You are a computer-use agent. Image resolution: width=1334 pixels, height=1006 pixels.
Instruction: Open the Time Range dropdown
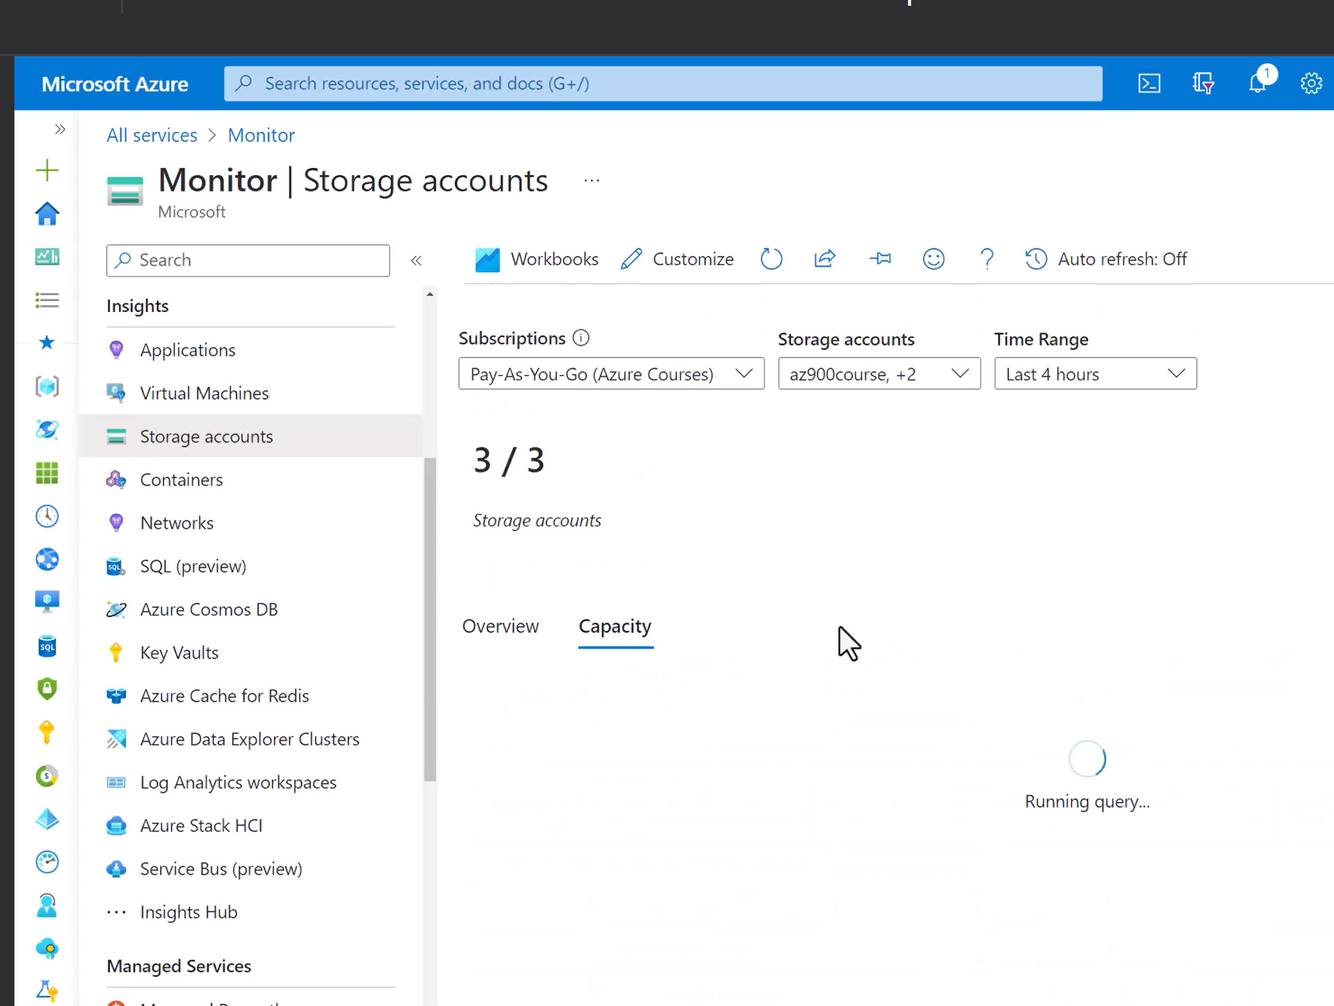[x=1095, y=374]
